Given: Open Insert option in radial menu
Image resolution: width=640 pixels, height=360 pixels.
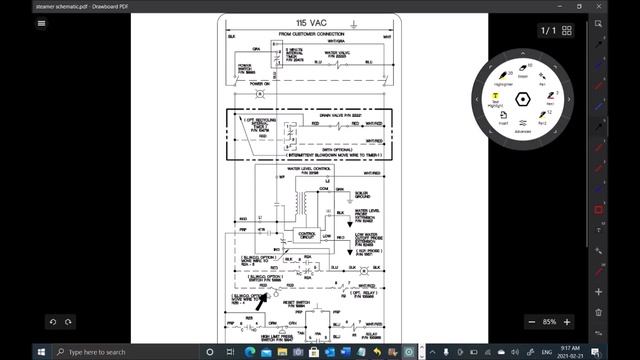Looking at the screenshot, I should (x=503, y=118).
